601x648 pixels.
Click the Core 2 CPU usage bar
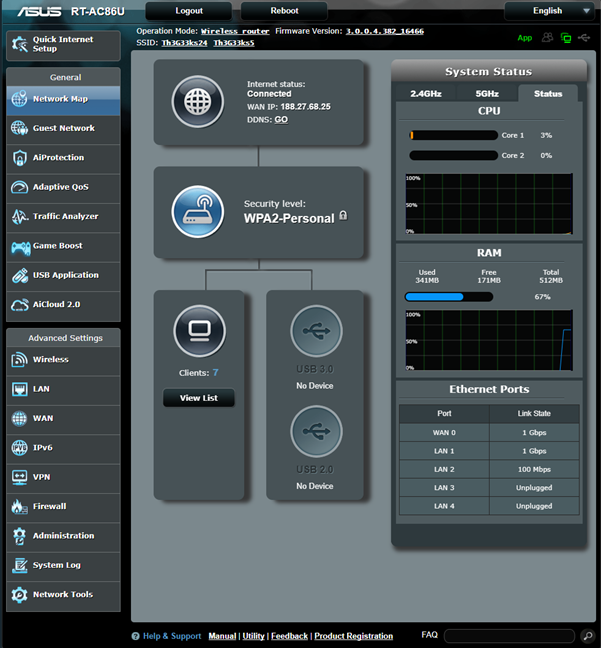(x=453, y=156)
